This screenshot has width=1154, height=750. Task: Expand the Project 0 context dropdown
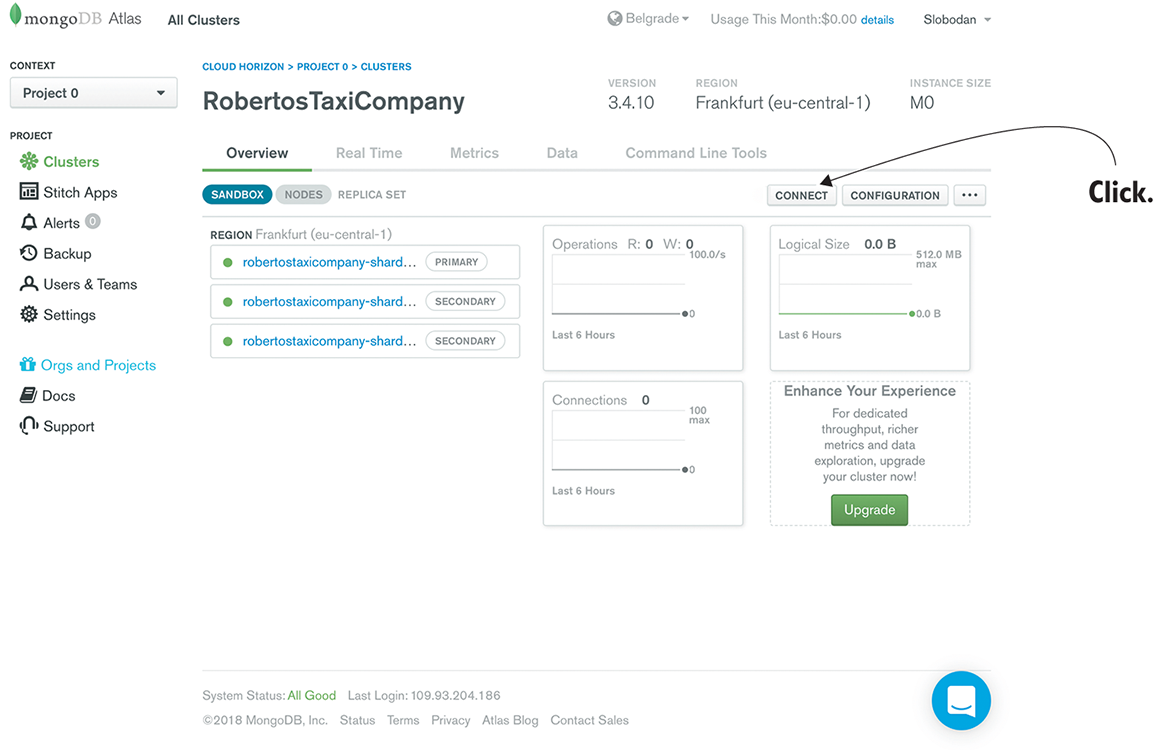click(x=93, y=93)
